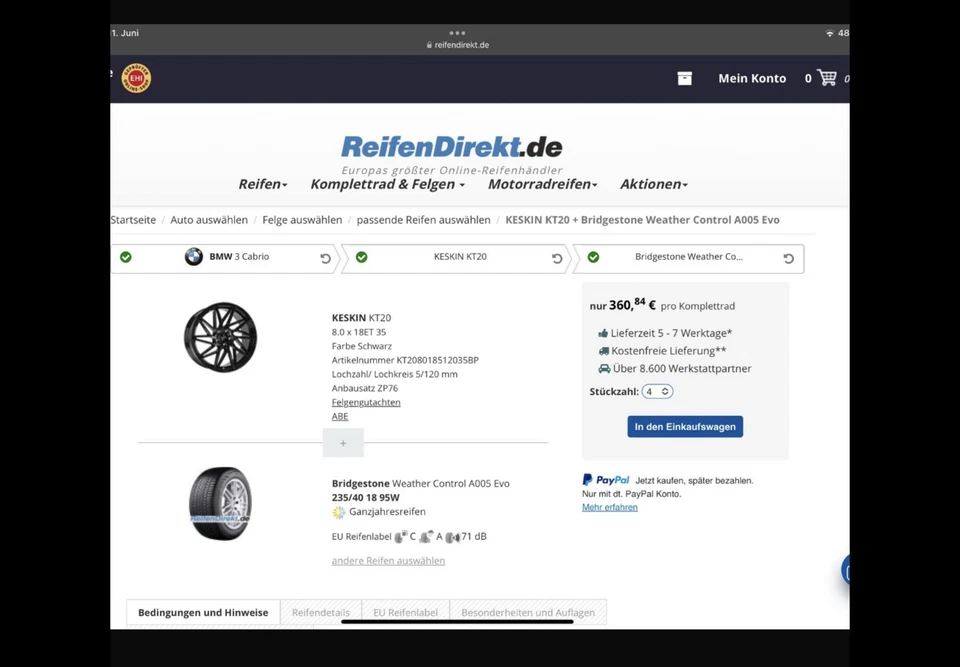Open the Bedingungen und Hinweise tab
This screenshot has width=960, height=667.
[x=202, y=612]
